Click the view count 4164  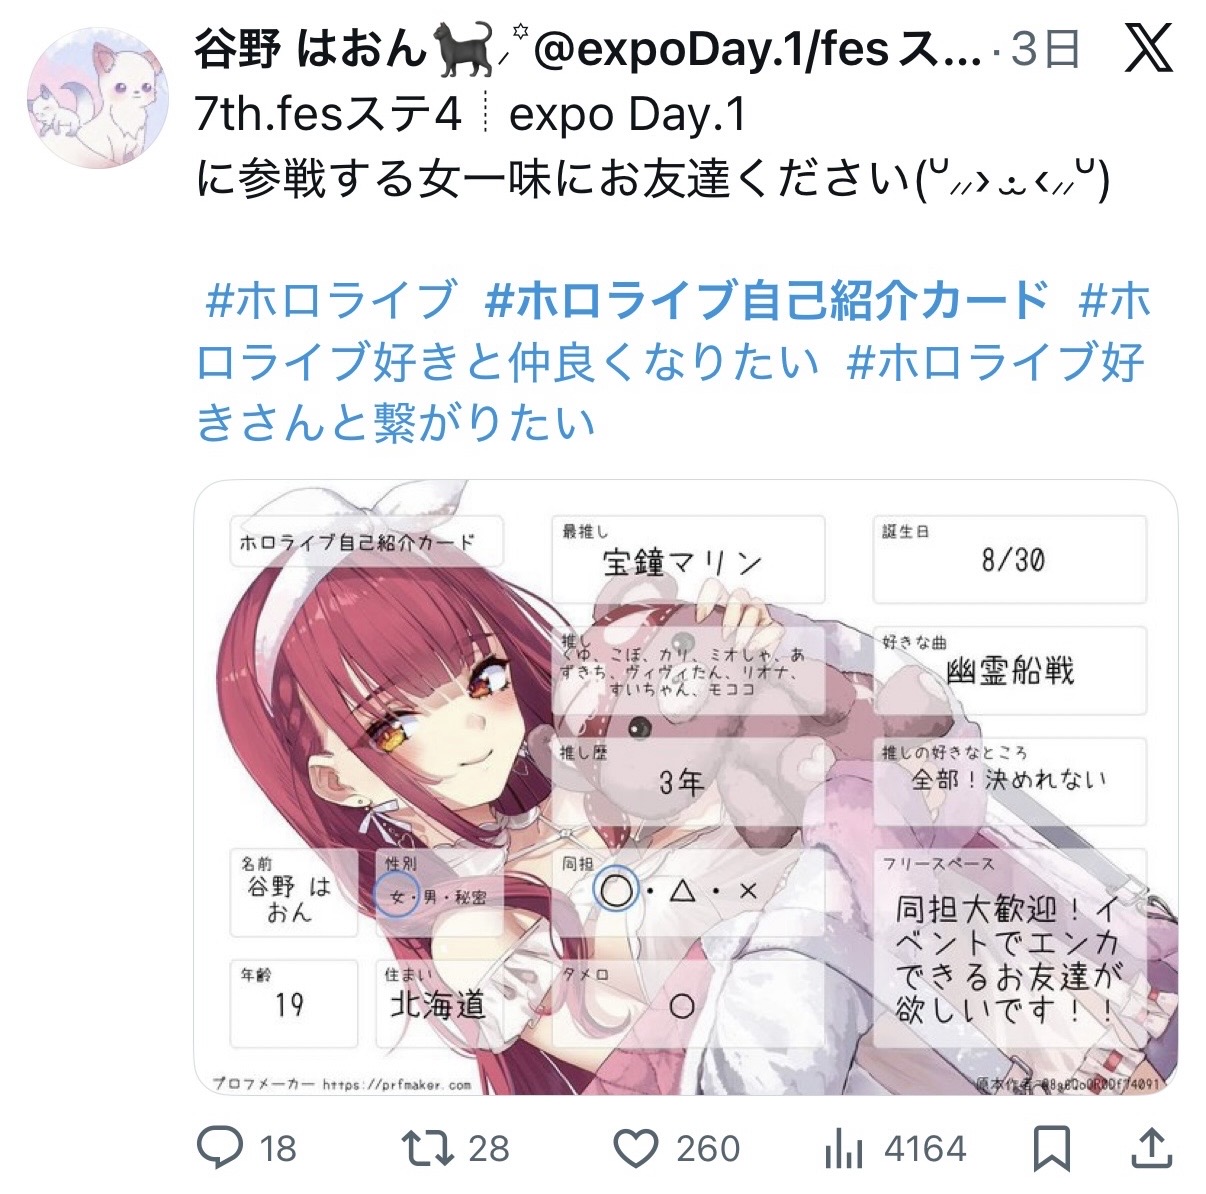(925, 1149)
